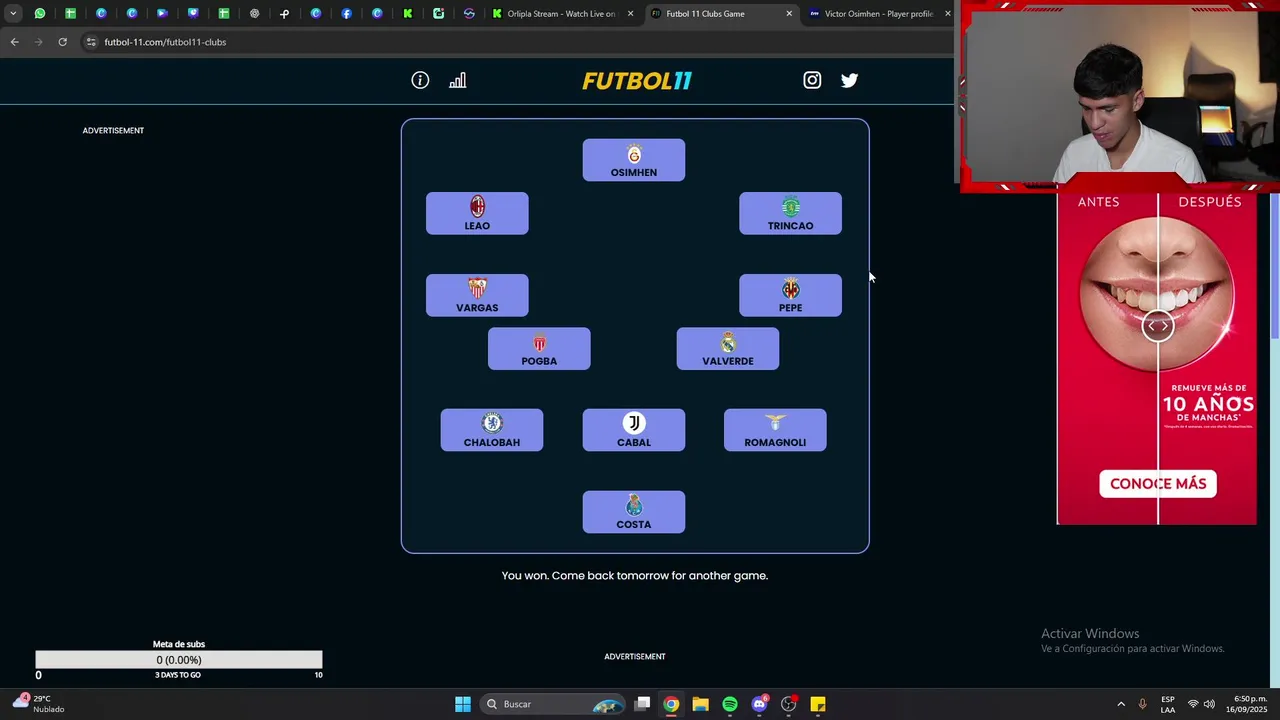The image size is (1280, 720).
Task: Open volume speaker tray icon
Action: click(1209, 704)
